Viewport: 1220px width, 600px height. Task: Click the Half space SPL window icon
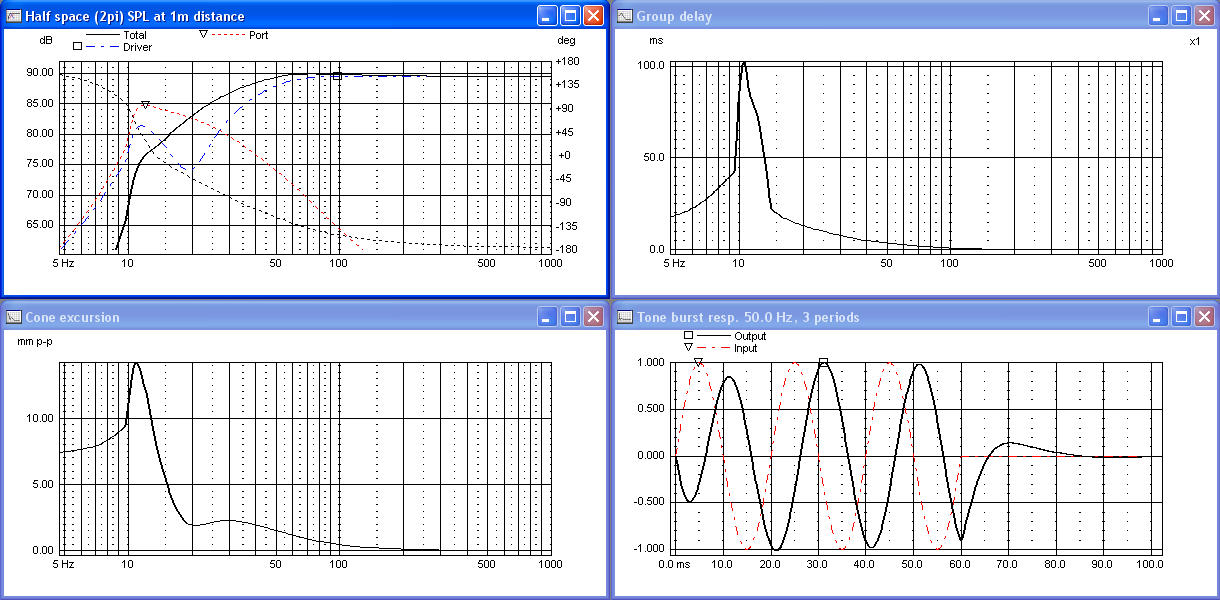pyautogui.click(x=14, y=16)
